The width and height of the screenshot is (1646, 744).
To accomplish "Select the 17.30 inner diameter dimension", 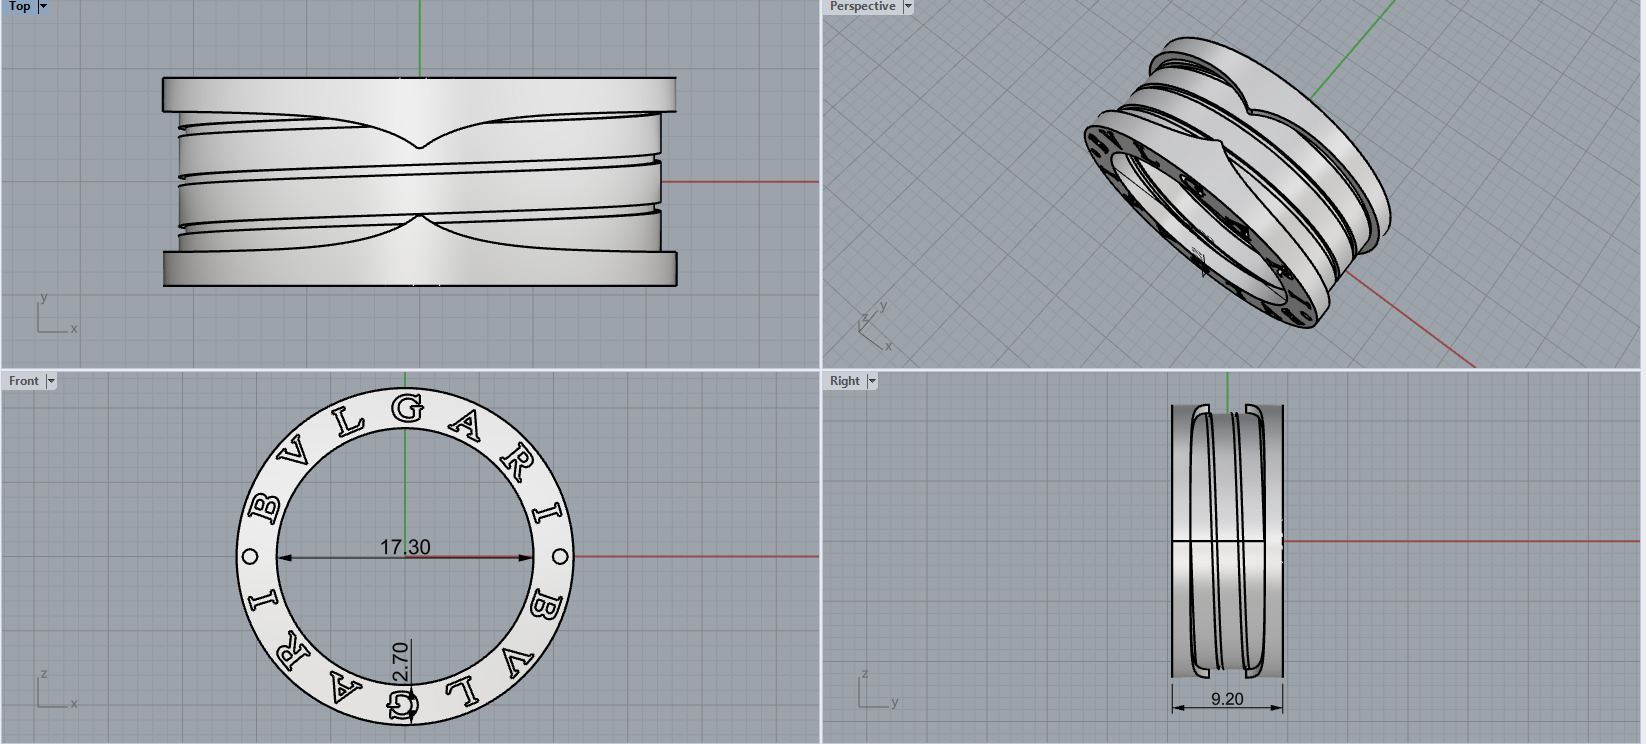I will [405, 547].
